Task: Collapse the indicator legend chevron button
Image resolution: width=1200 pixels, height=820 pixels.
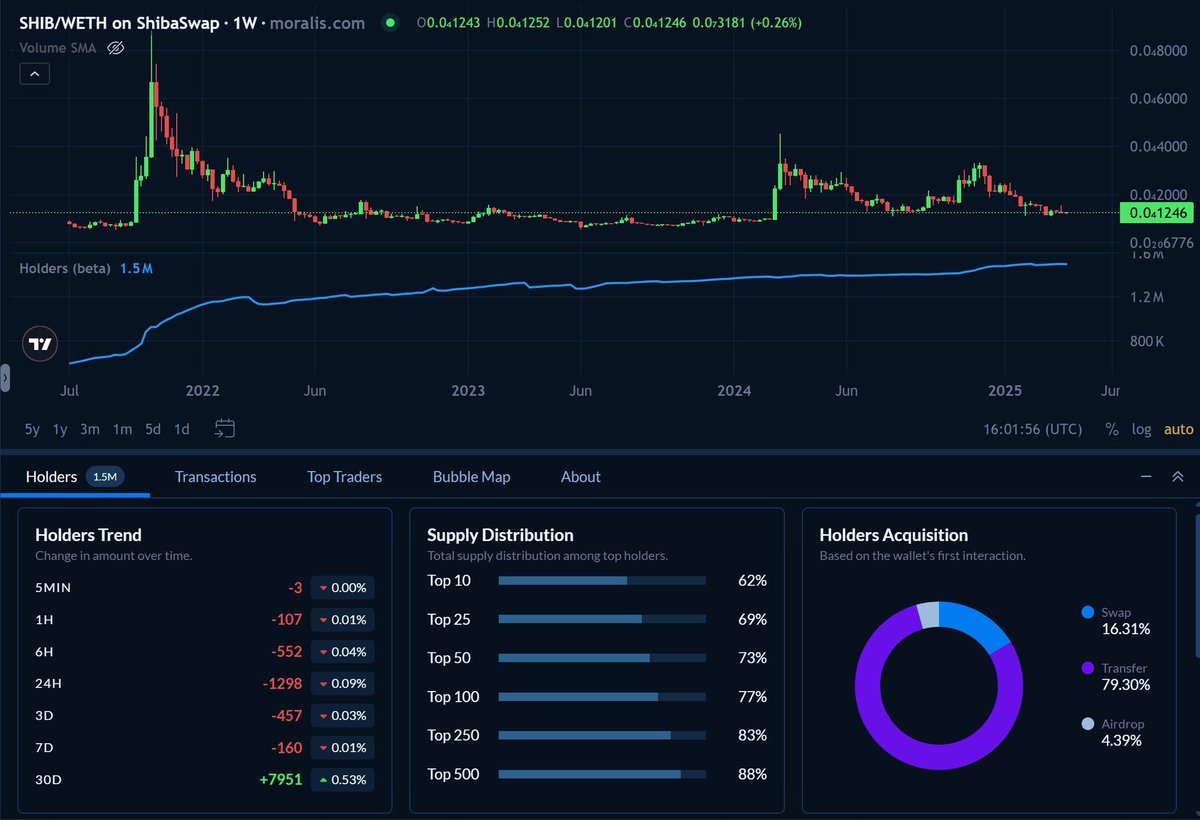Action: 34,73
